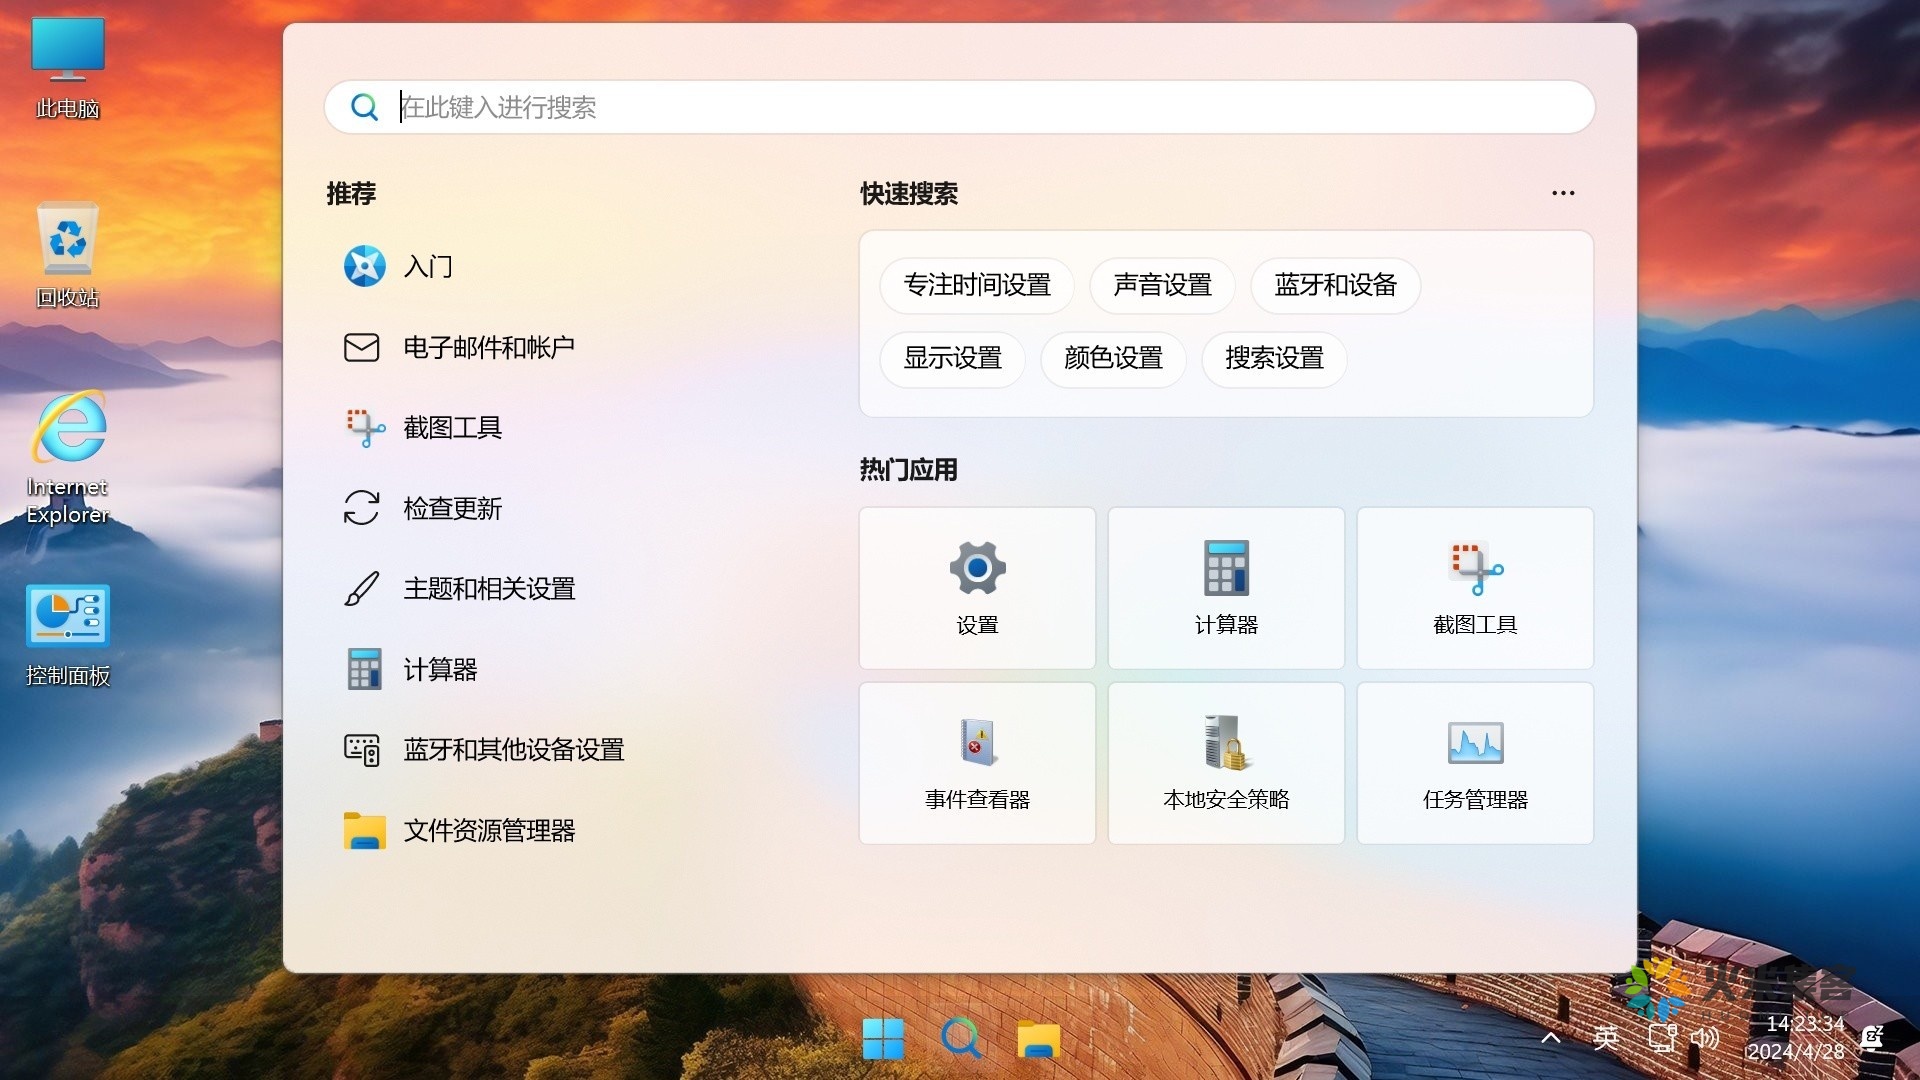Open Settings from the popular apps tiles

(977, 588)
